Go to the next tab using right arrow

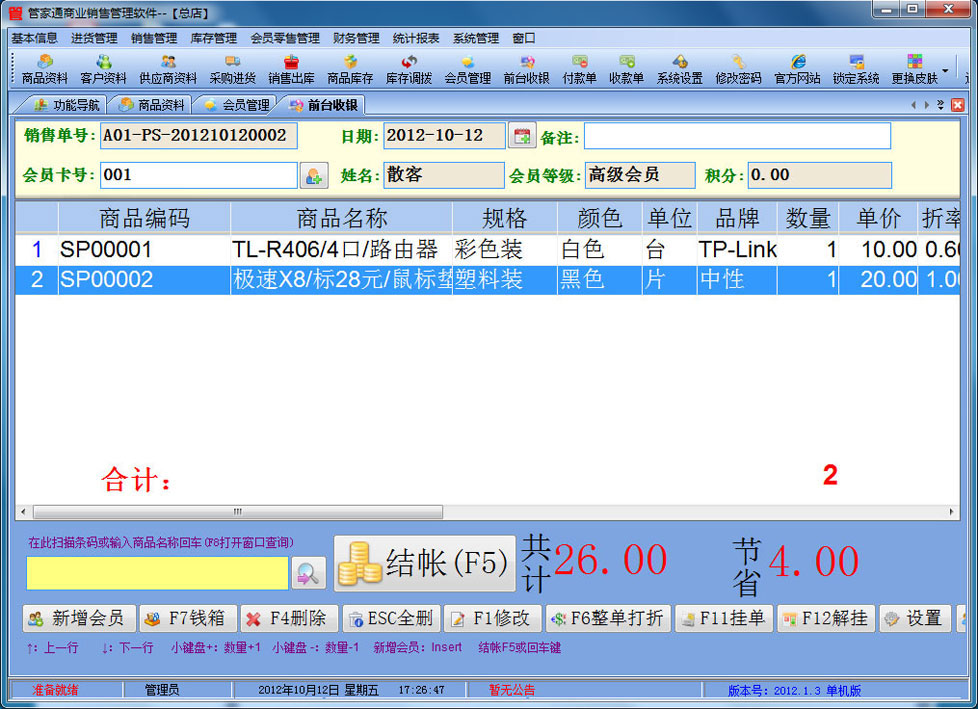927,105
